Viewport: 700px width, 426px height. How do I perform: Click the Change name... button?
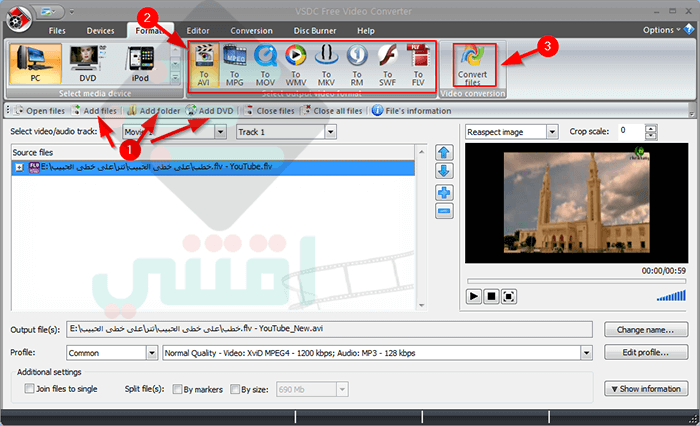click(646, 330)
